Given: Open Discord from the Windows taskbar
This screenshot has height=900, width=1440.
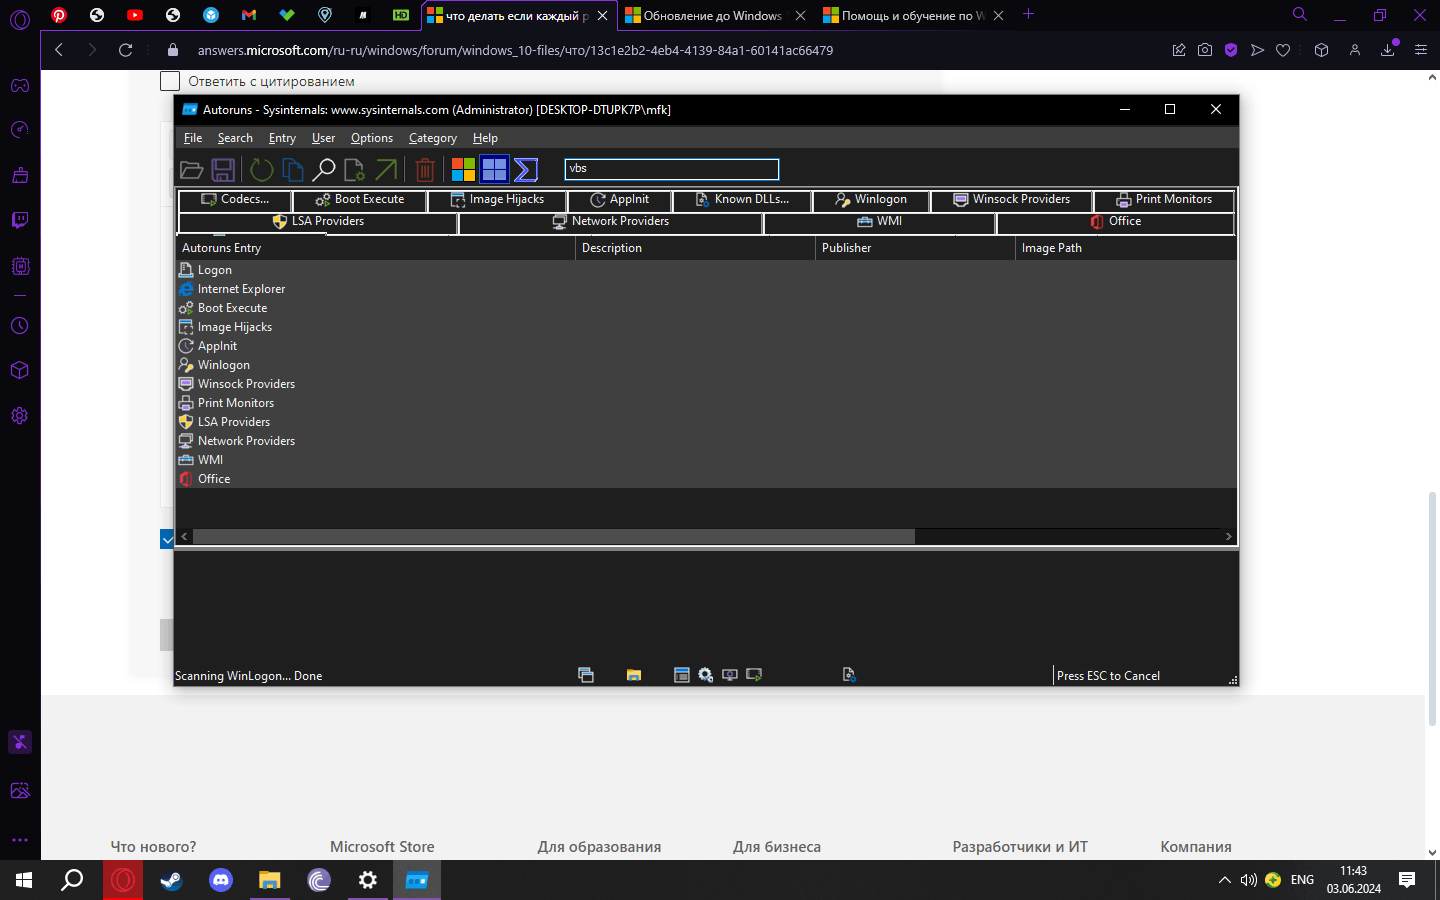Looking at the screenshot, I should pyautogui.click(x=221, y=880).
